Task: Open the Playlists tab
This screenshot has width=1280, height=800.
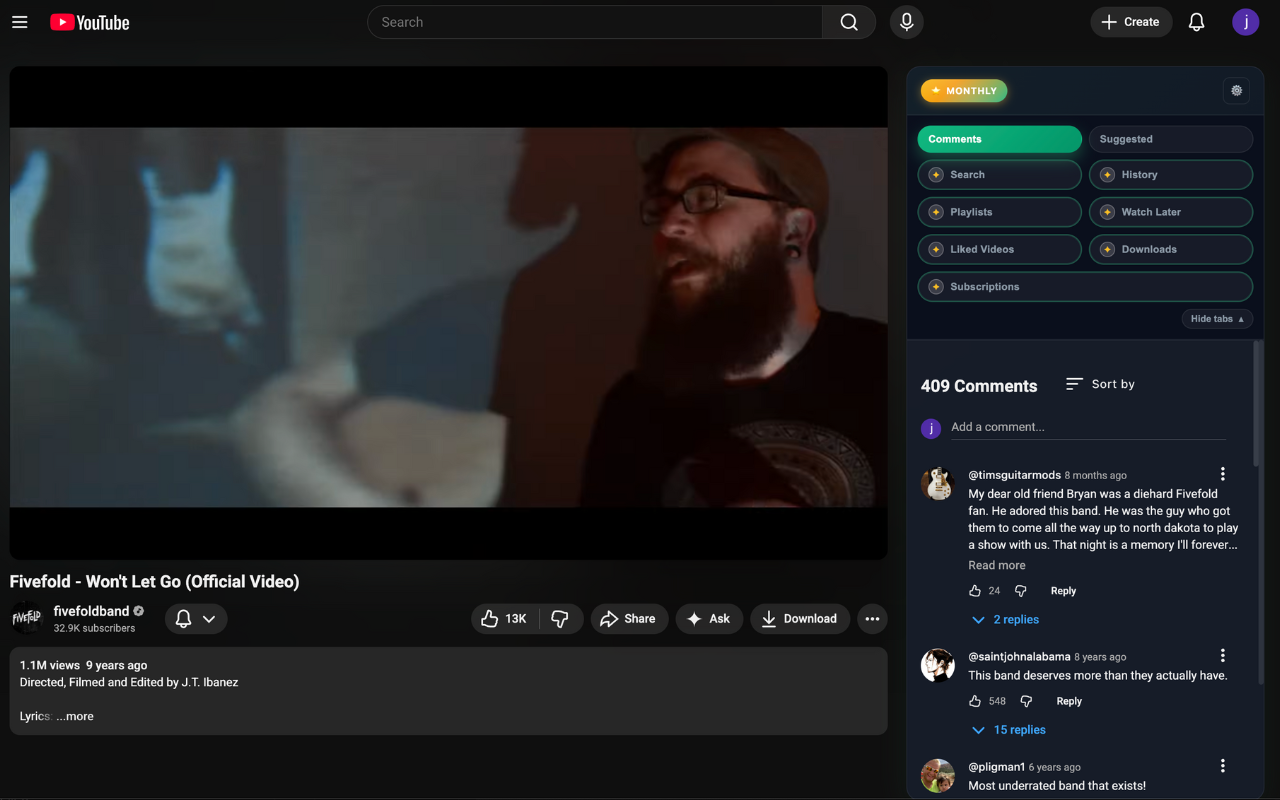Action: coord(1000,212)
